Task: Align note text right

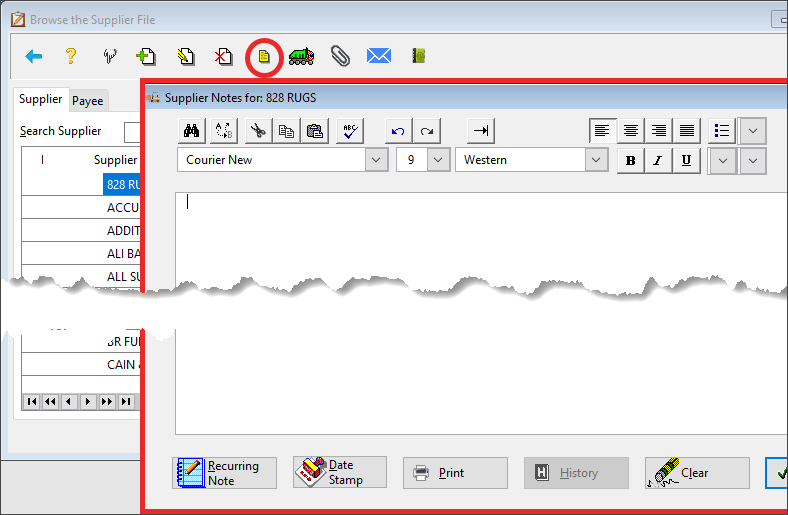Action: click(659, 131)
